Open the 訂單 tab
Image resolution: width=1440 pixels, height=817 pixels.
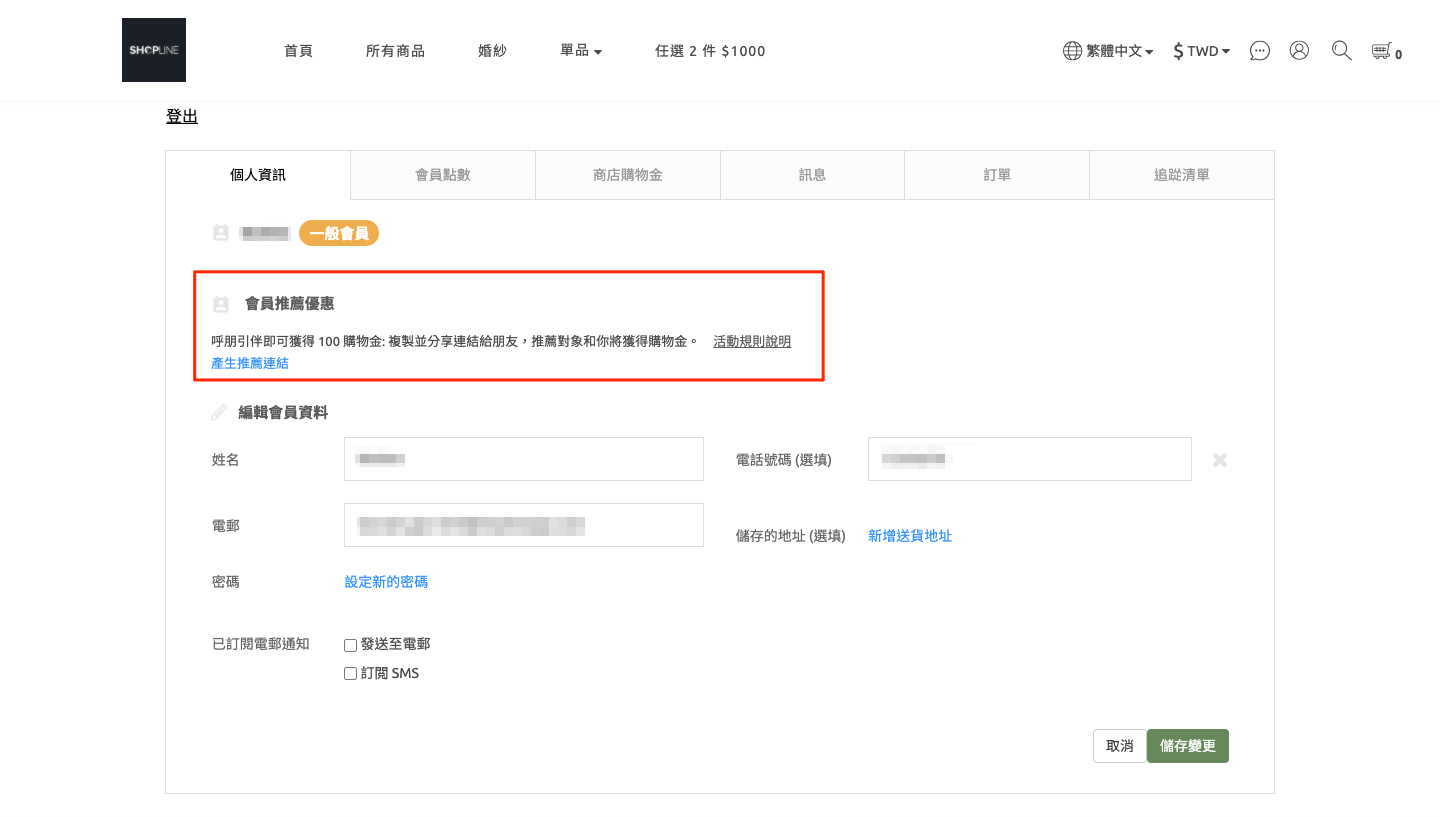(997, 175)
